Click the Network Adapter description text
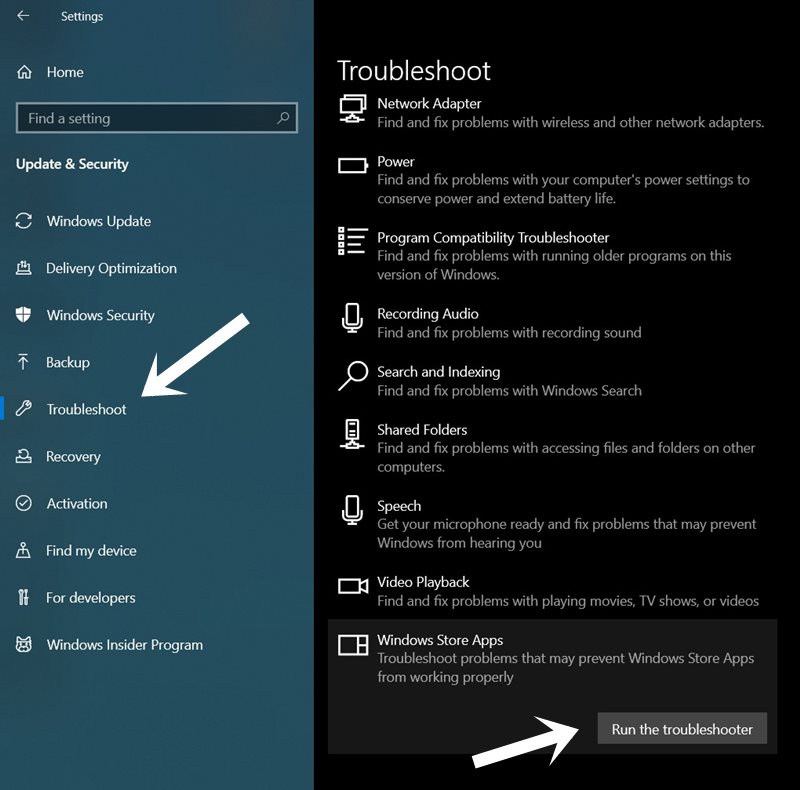800x790 pixels. pos(570,122)
